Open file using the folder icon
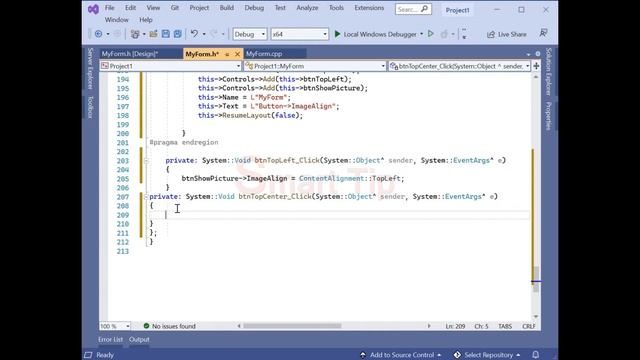The width and height of the screenshot is (640, 360). point(153,34)
